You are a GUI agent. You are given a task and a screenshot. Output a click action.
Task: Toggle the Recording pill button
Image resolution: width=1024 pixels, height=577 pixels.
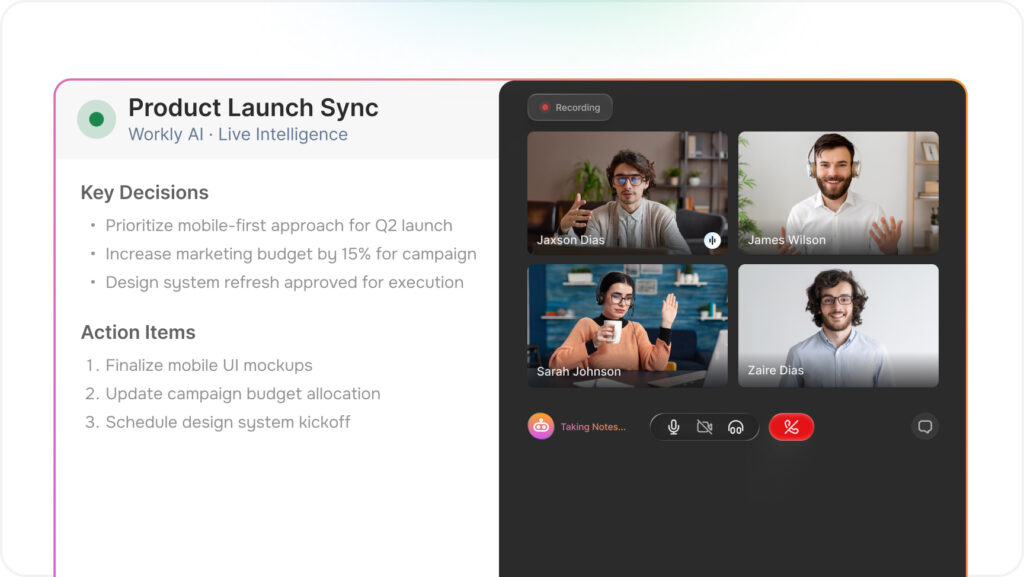point(570,108)
